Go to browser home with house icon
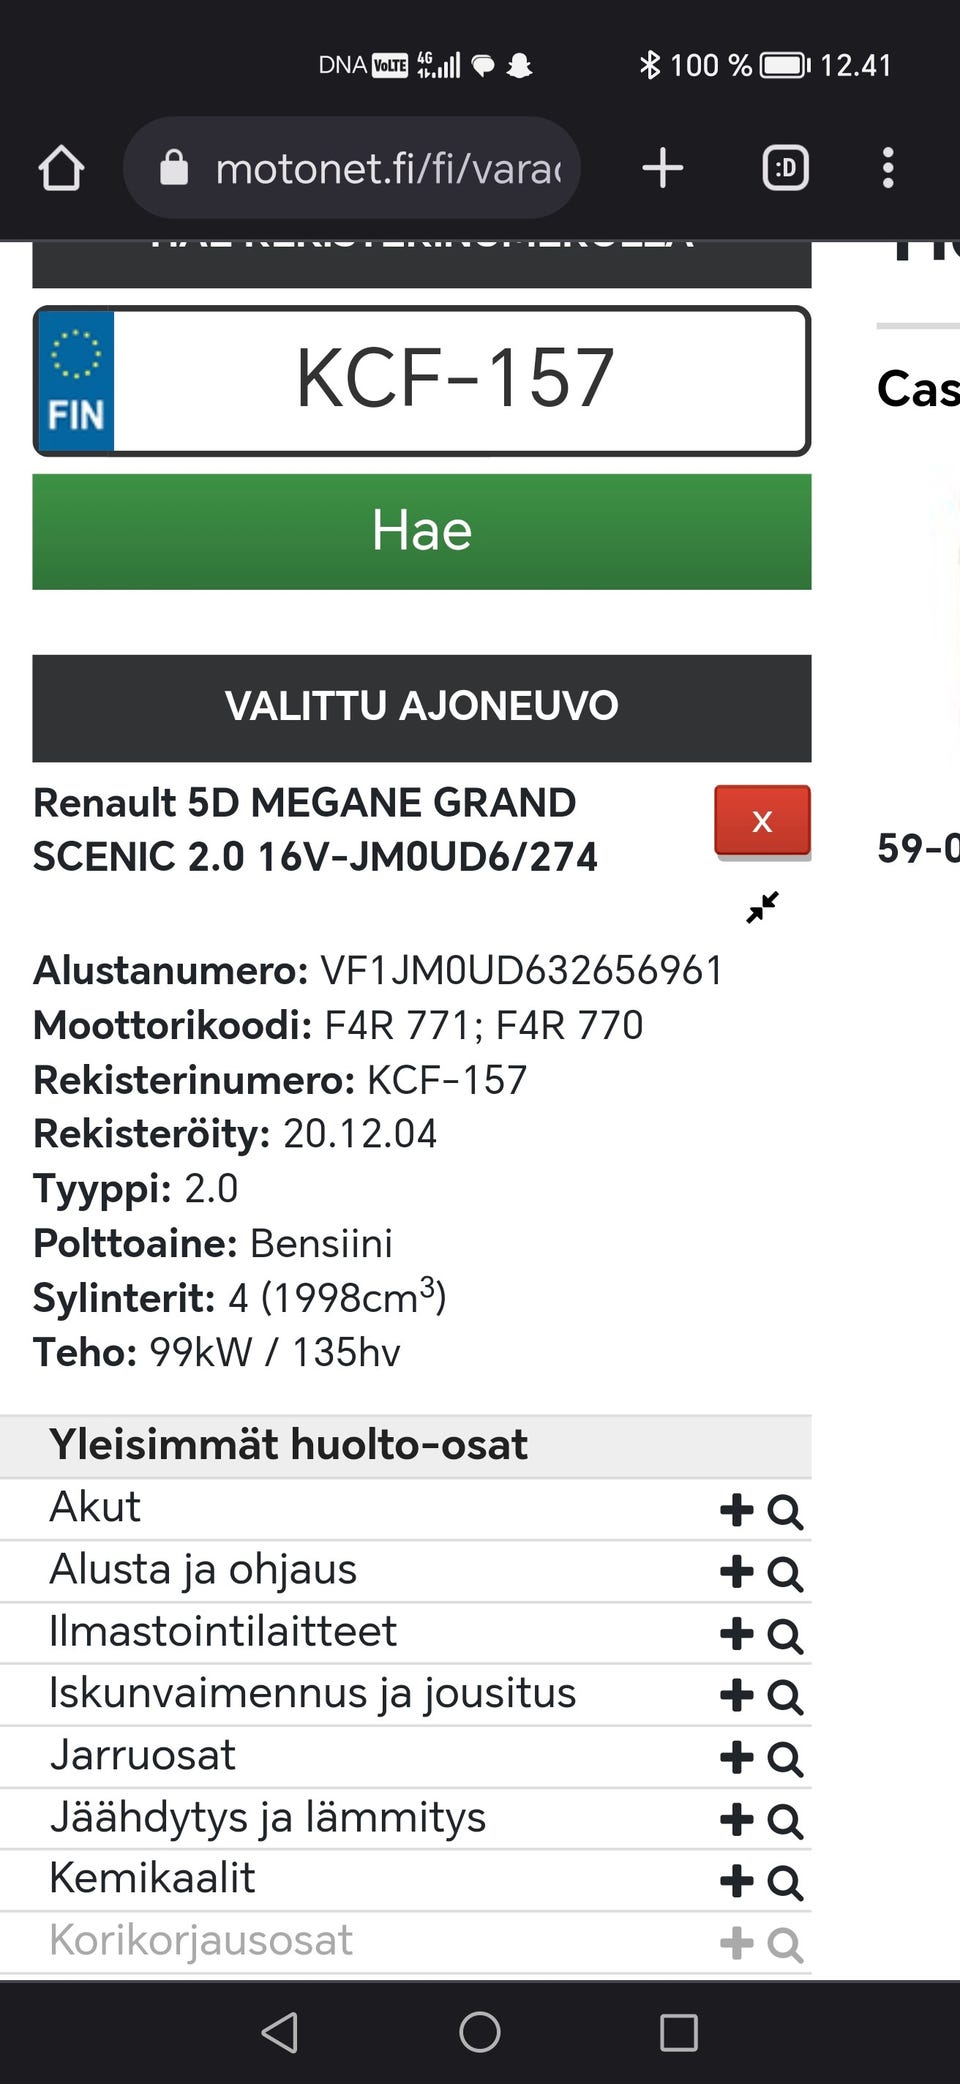 click(x=61, y=167)
